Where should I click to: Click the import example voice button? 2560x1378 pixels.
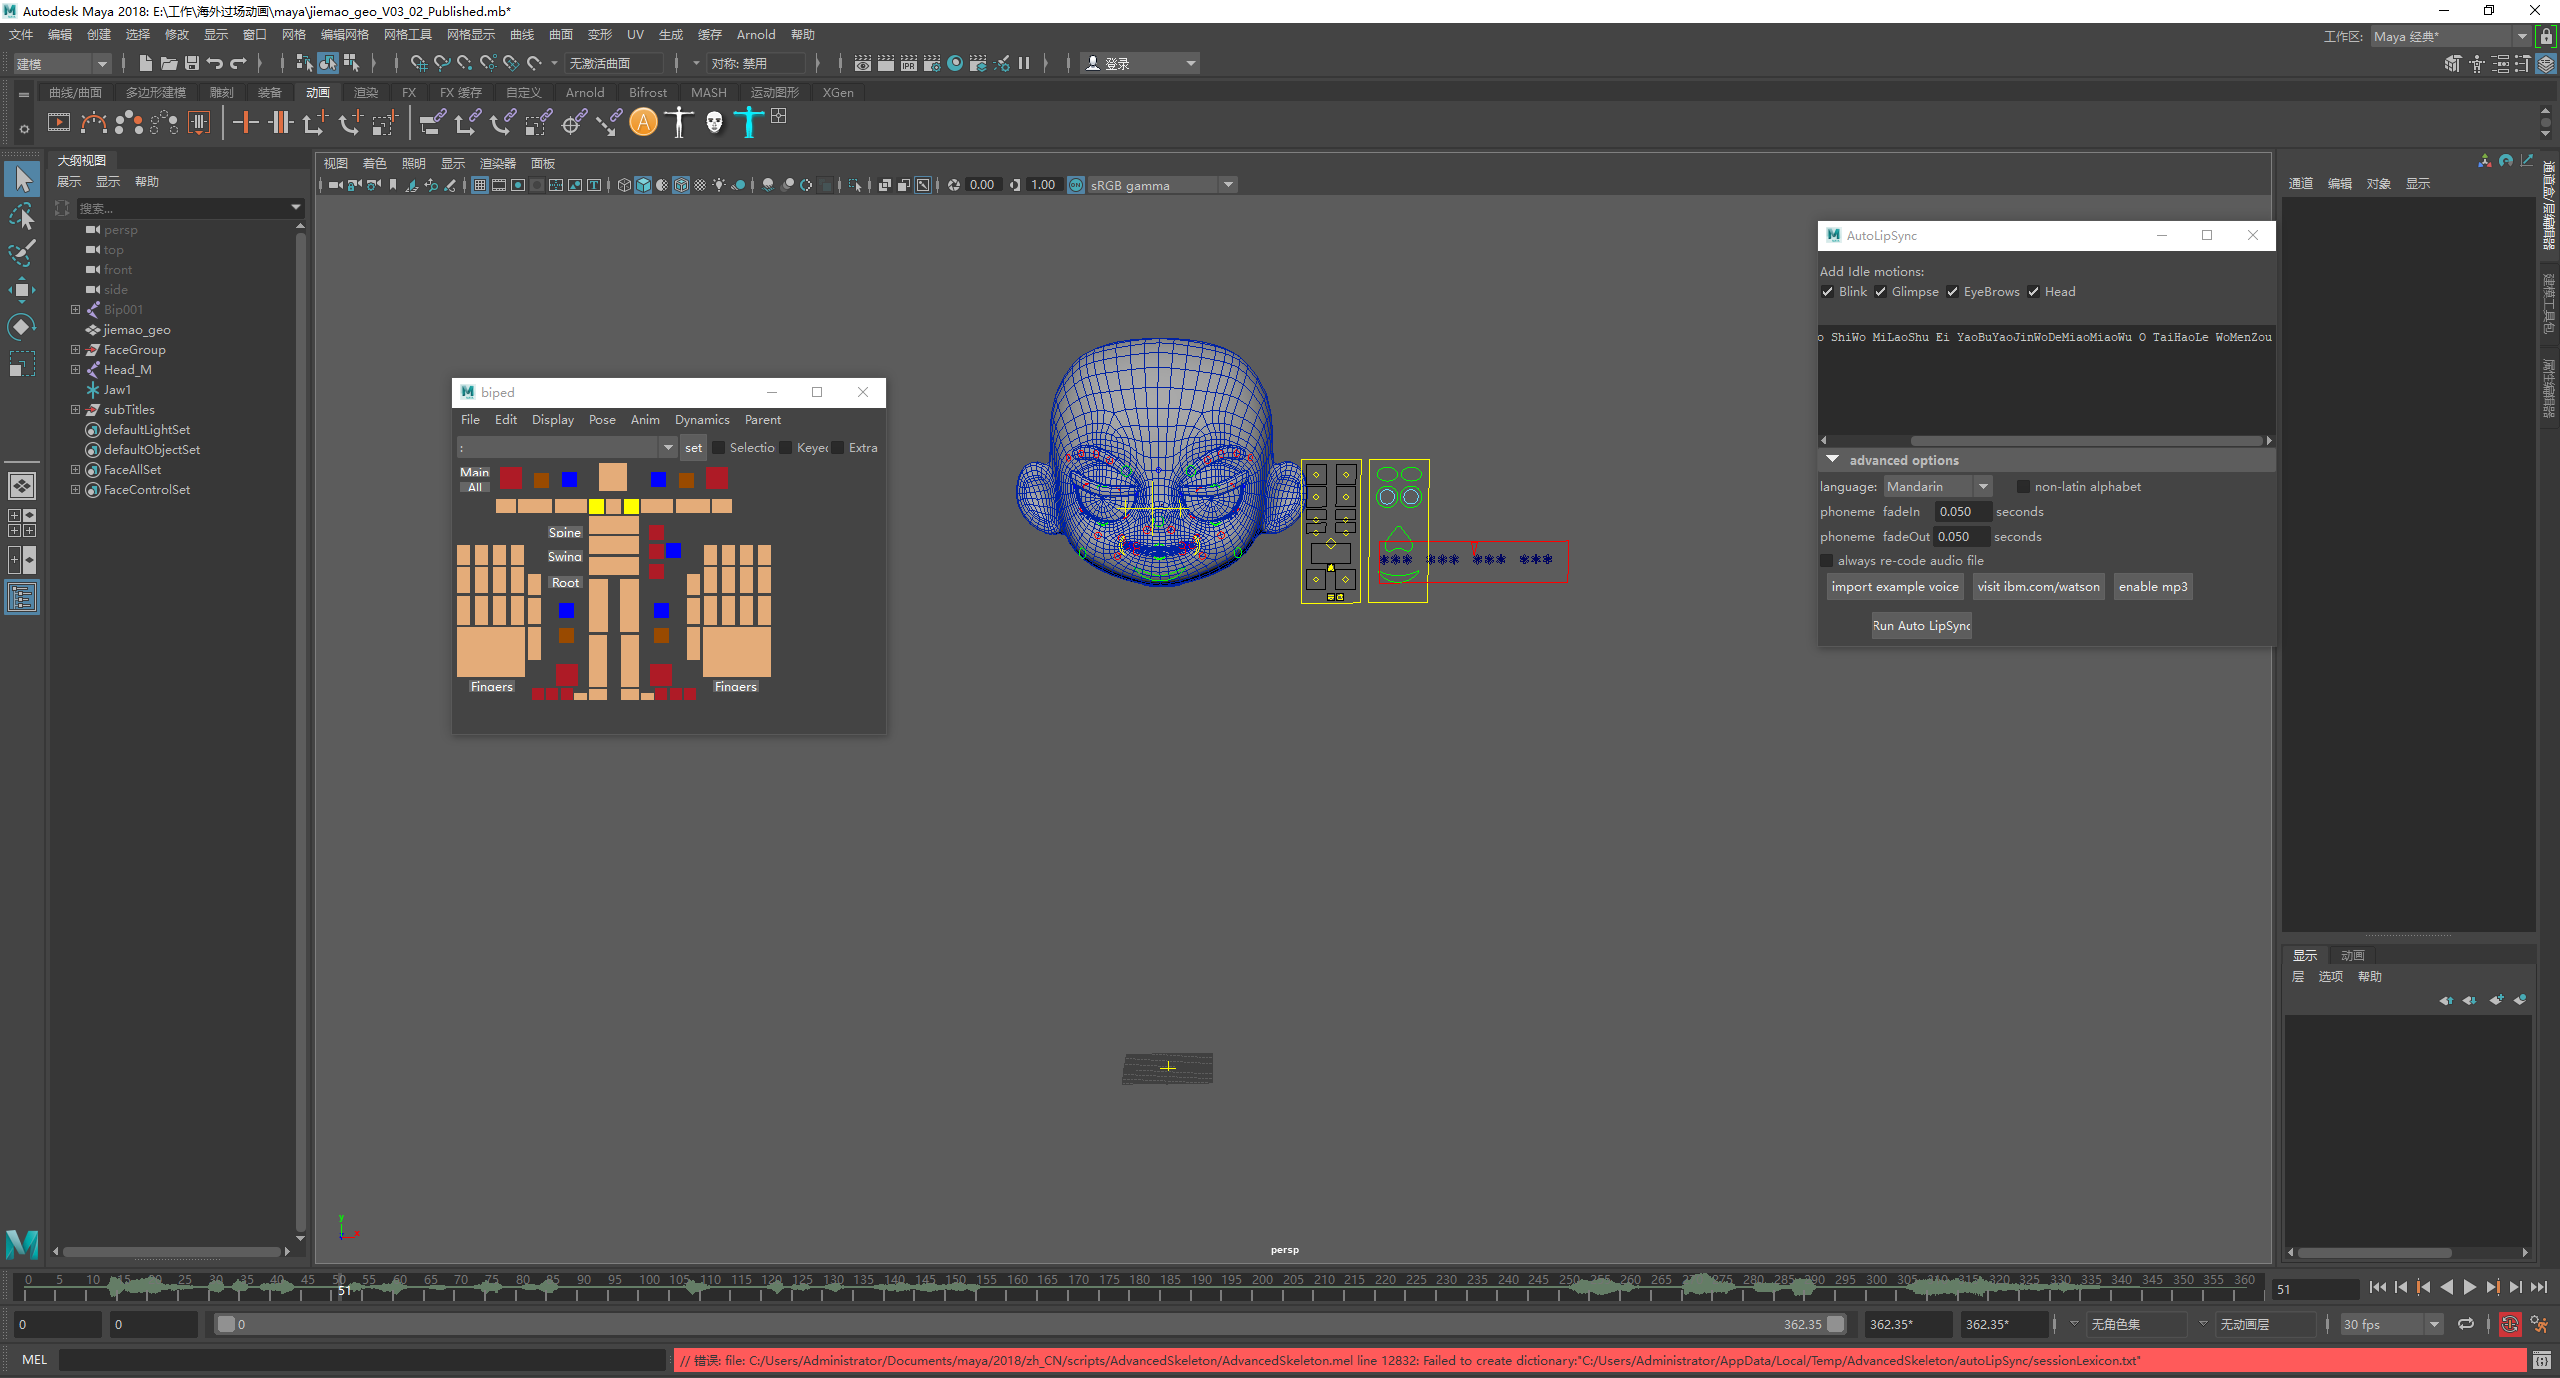1895,587
